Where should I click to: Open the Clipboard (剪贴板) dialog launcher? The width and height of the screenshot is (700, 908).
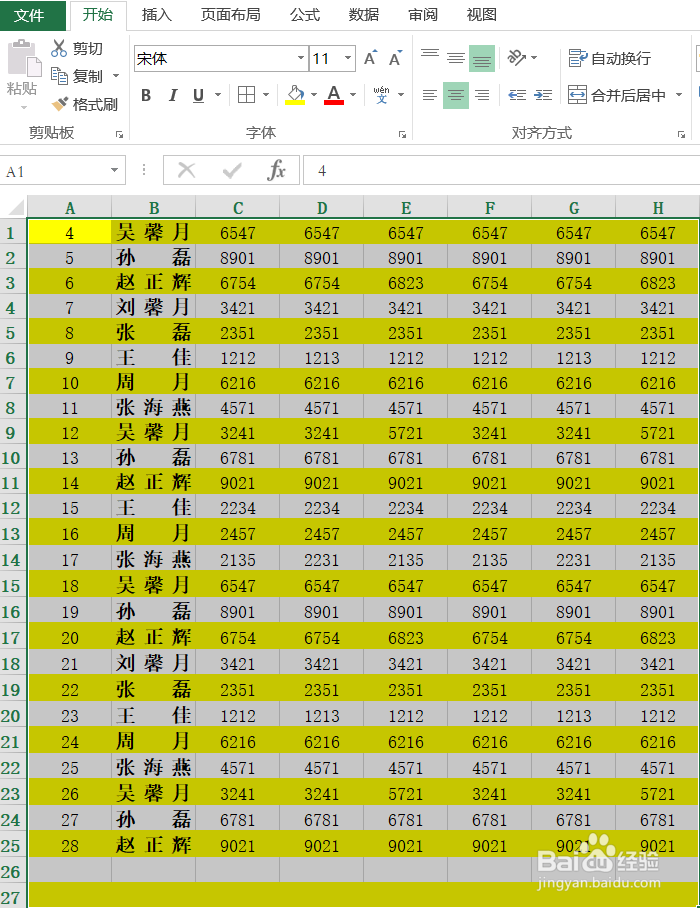tap(119, 134)
